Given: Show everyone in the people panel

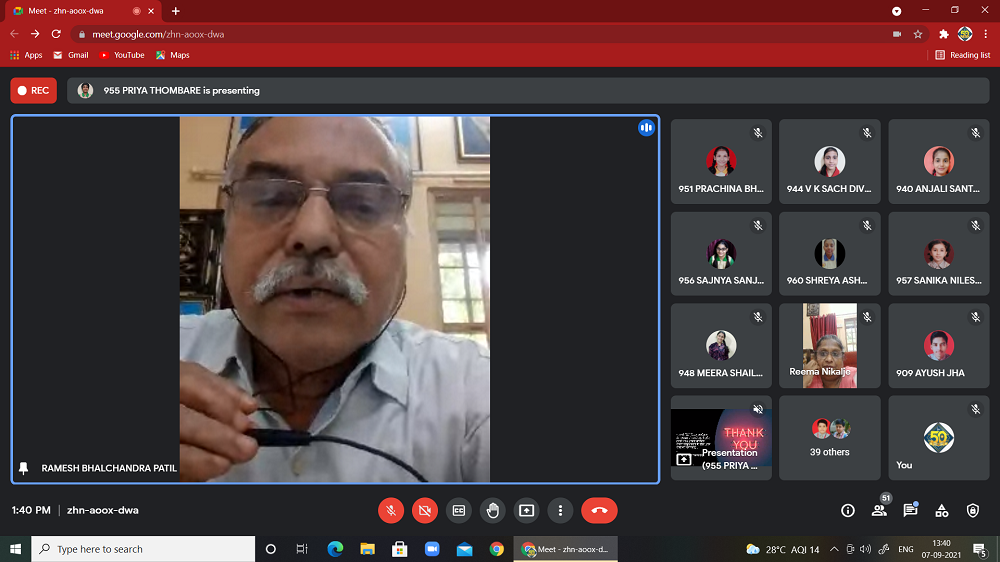Looking at the screenshot, I should 879,510.
